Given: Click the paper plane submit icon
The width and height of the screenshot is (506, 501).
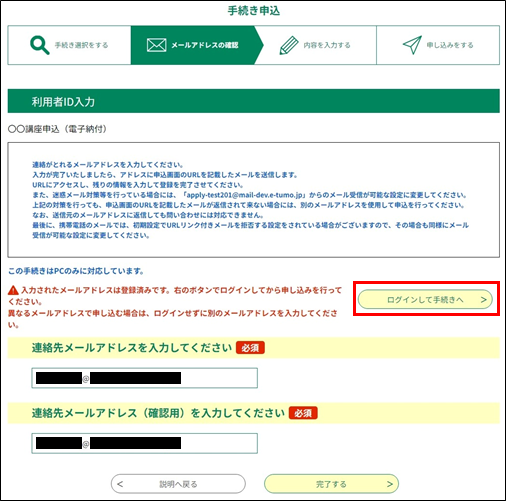Looking at the screenshot, I should [x=412, y=45].
